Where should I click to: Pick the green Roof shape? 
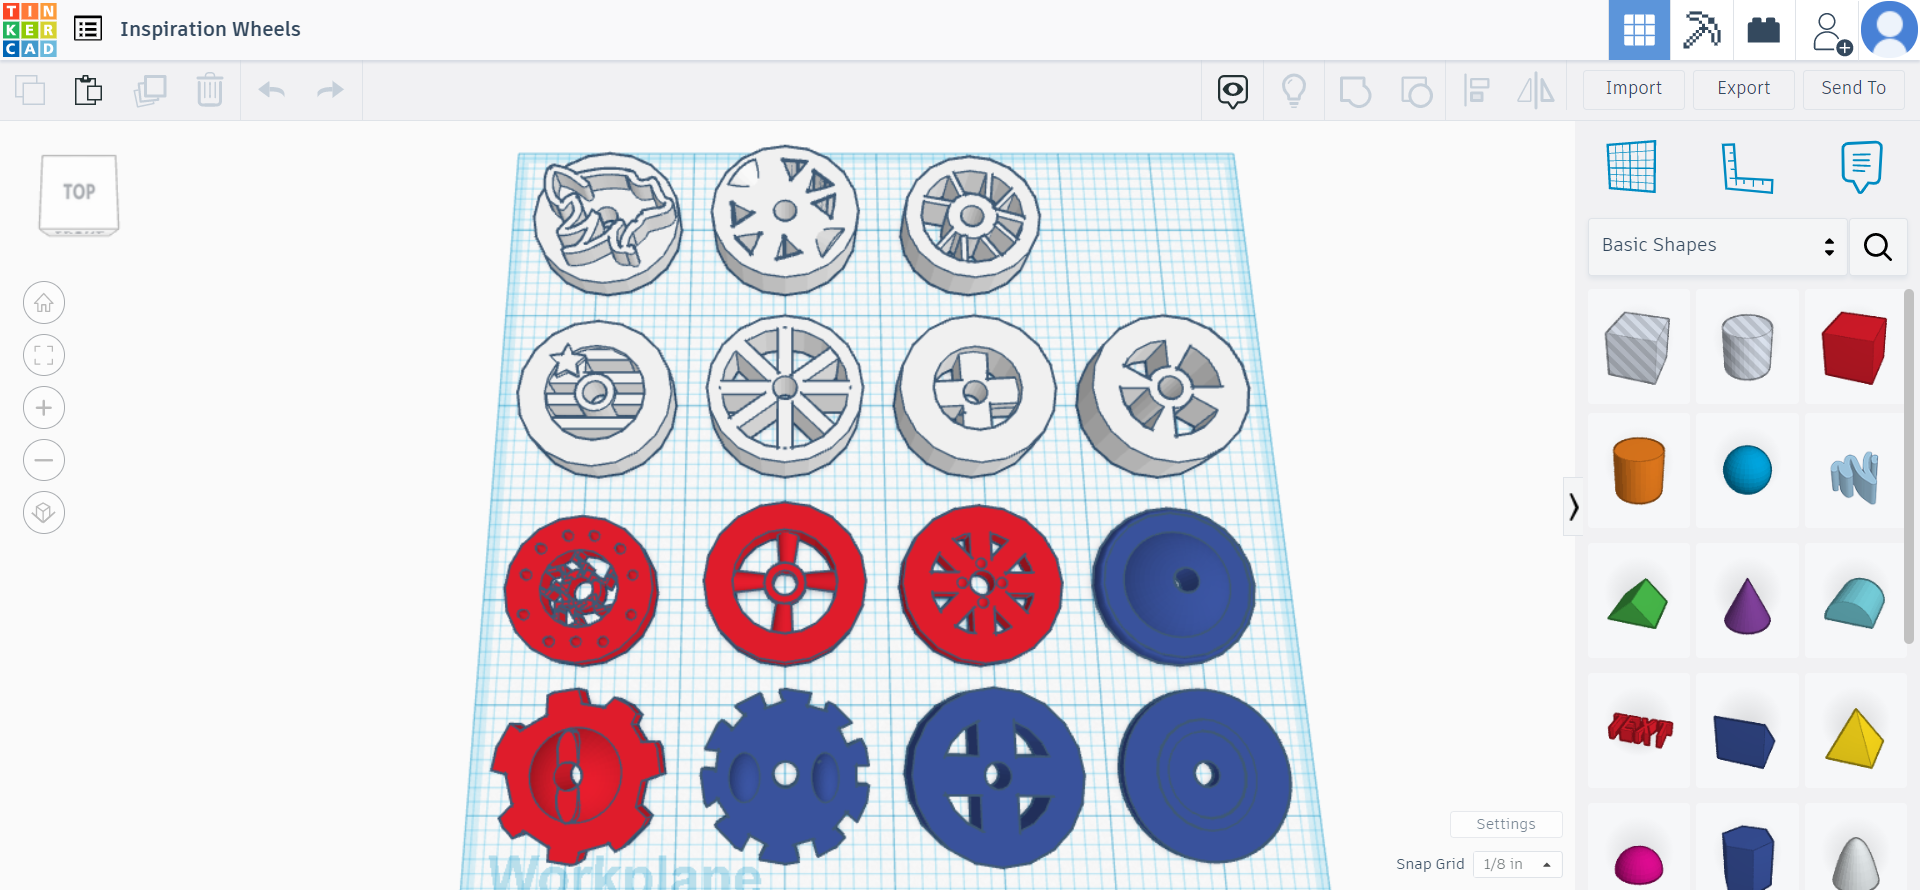pyautogui.click(x=1638, y=603)
